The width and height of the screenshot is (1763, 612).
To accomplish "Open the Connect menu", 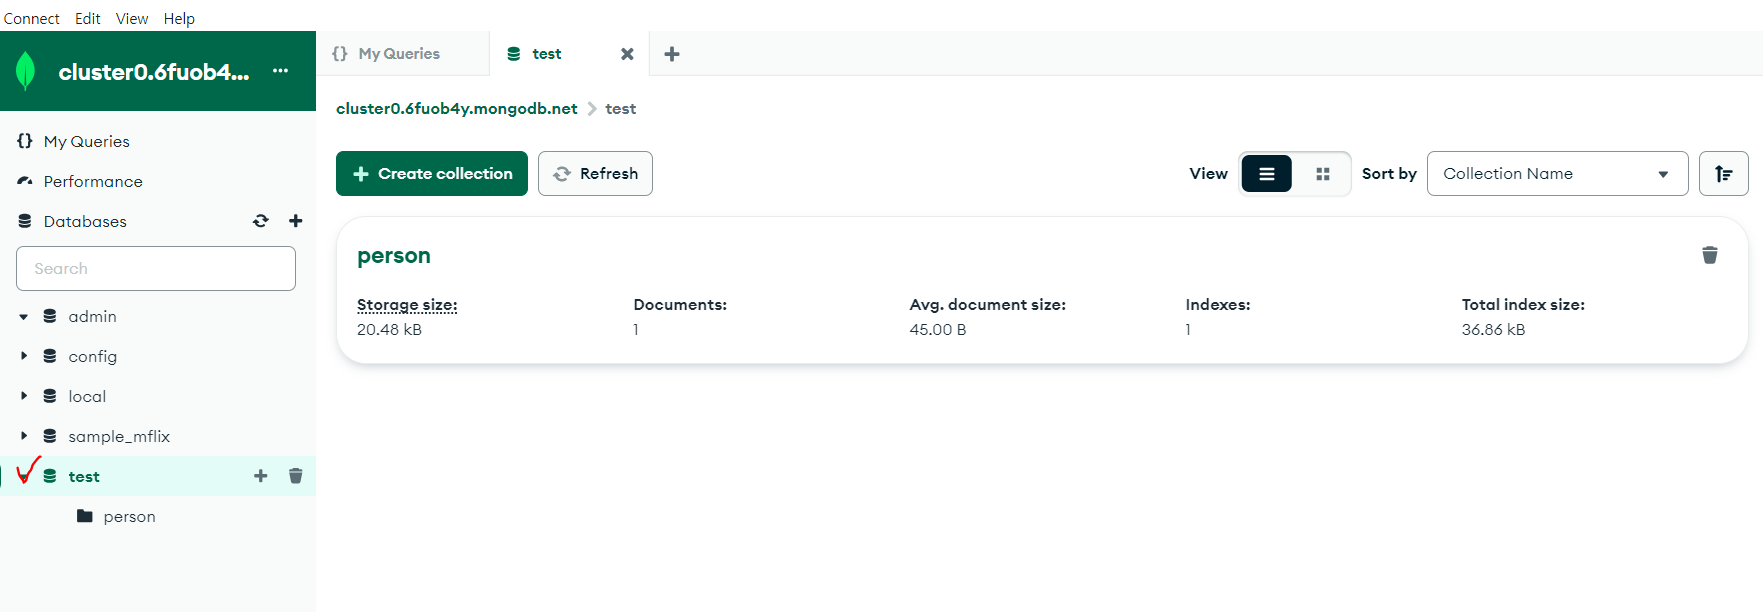I will click(x=32, y=18).
